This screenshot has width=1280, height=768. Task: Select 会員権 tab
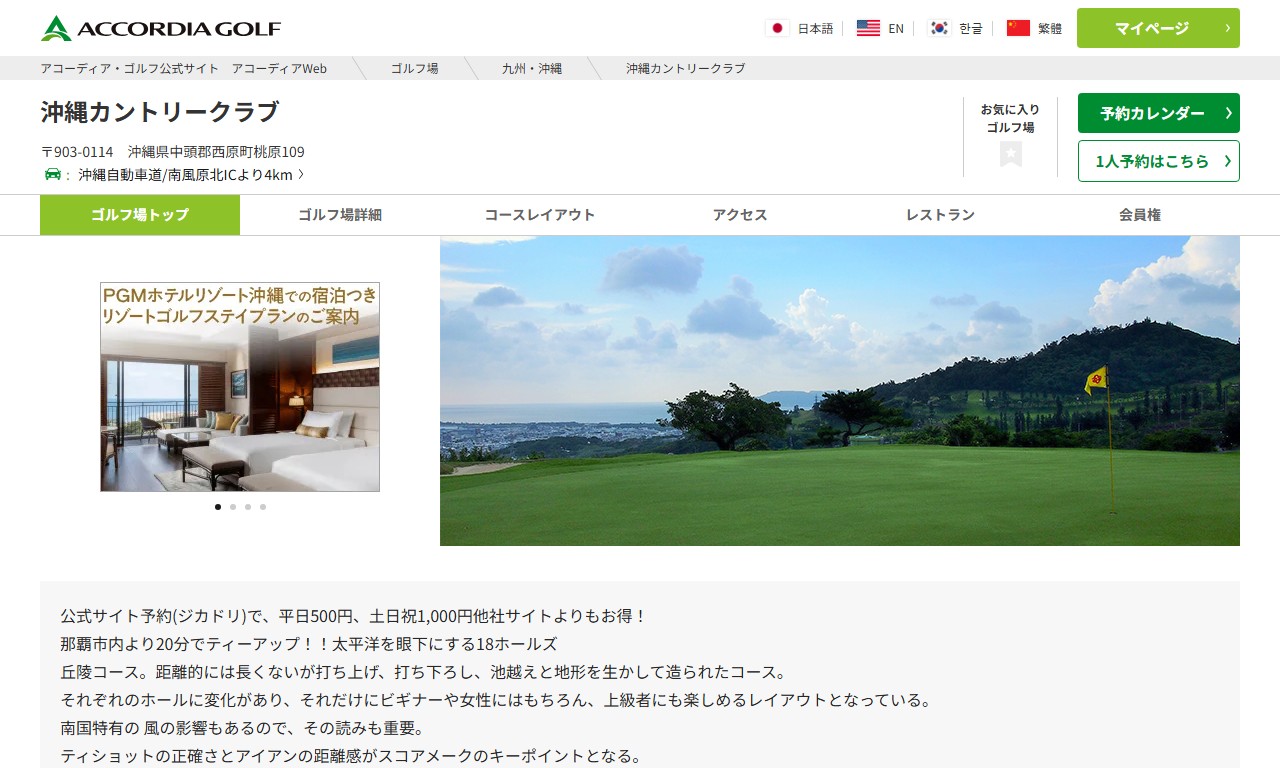click(1140, 215)
